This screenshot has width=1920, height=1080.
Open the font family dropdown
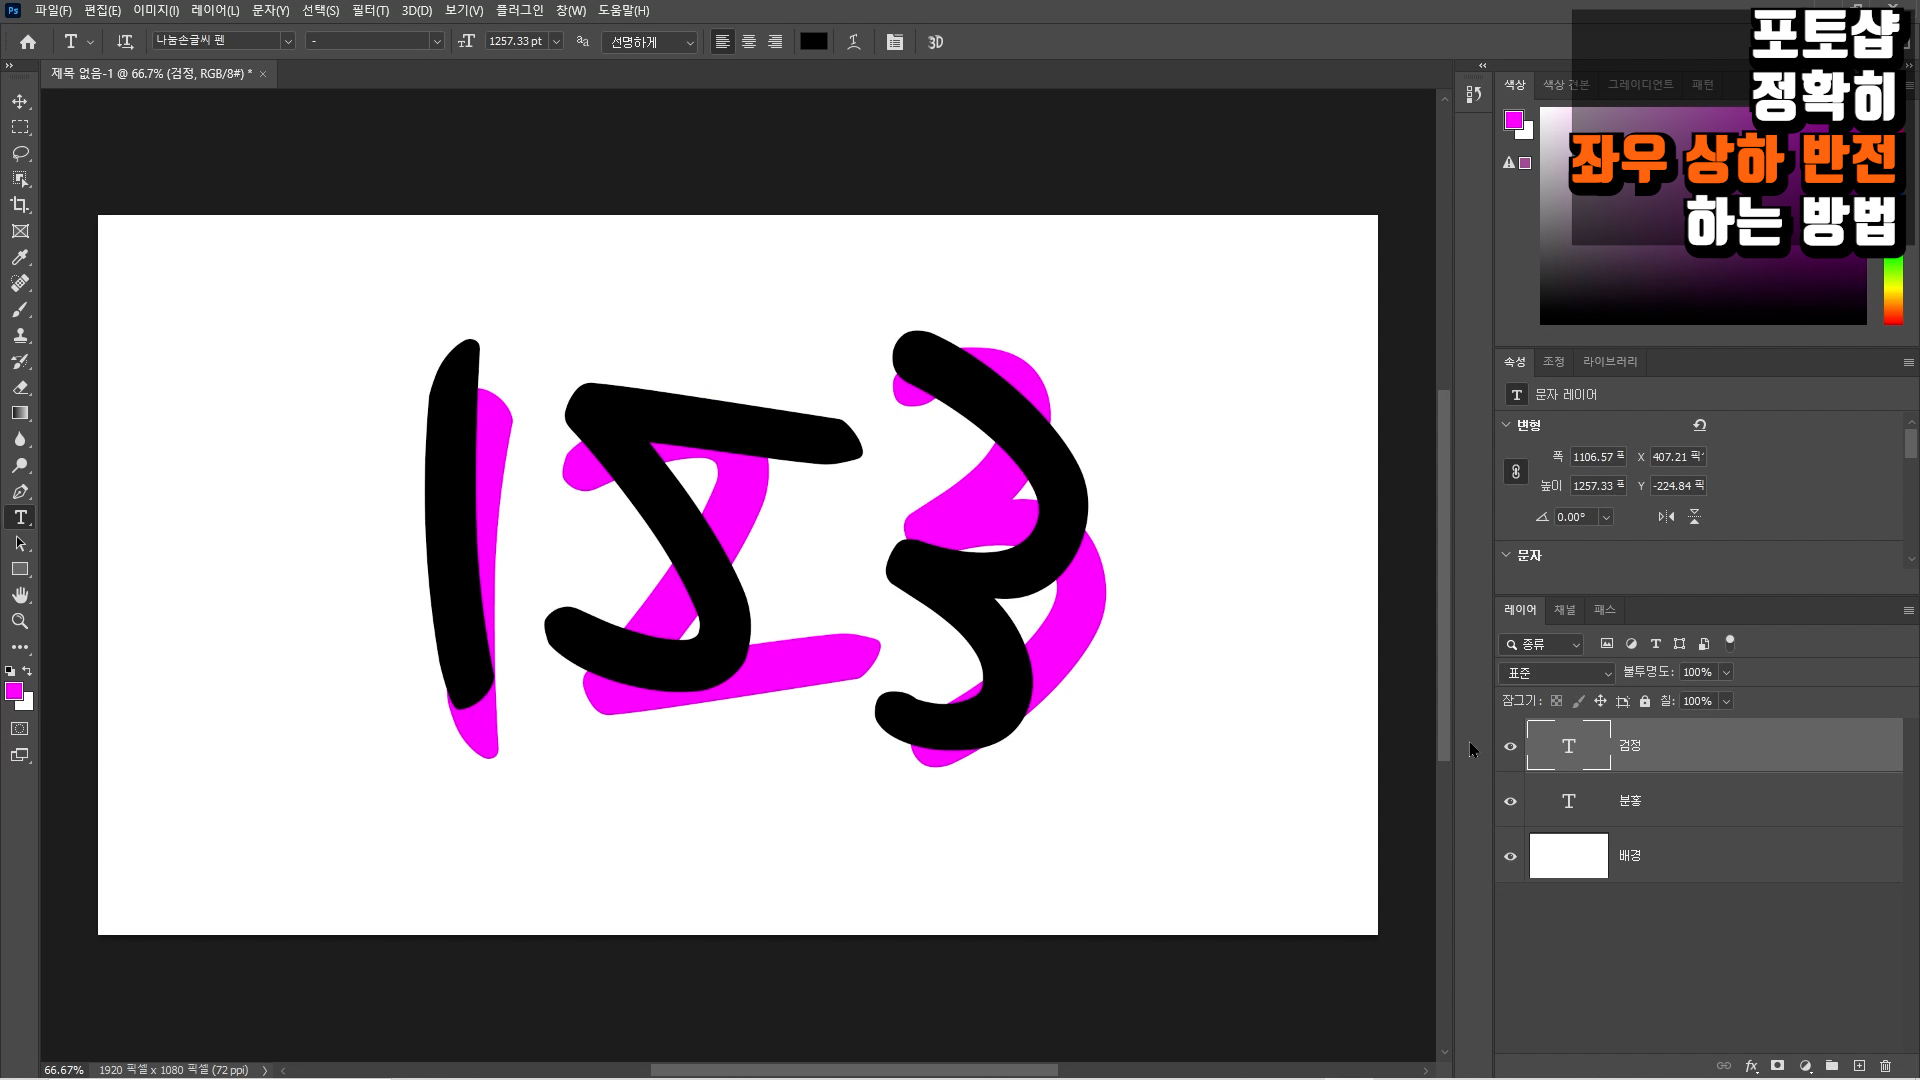click(x=287, y=41)
